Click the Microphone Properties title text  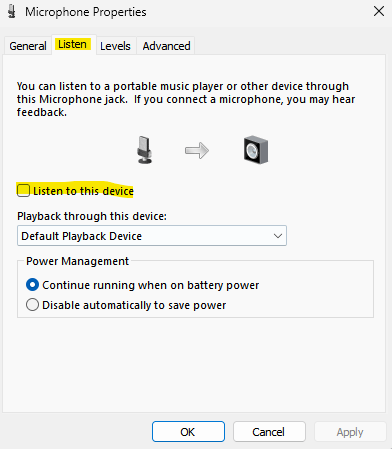(x=86, y=12)
